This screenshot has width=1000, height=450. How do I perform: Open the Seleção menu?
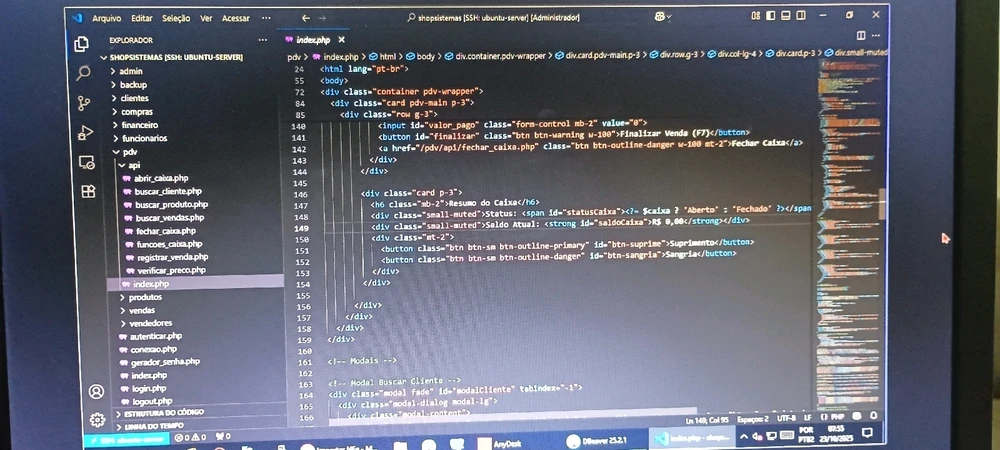point(175,18)
